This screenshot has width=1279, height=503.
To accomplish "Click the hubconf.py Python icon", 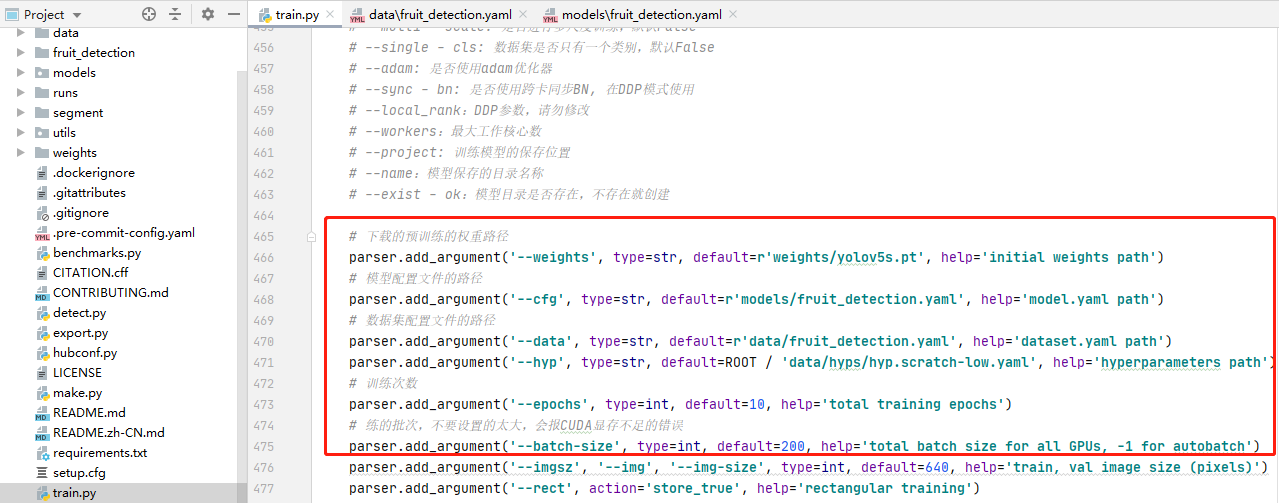I will coord(41,352).
